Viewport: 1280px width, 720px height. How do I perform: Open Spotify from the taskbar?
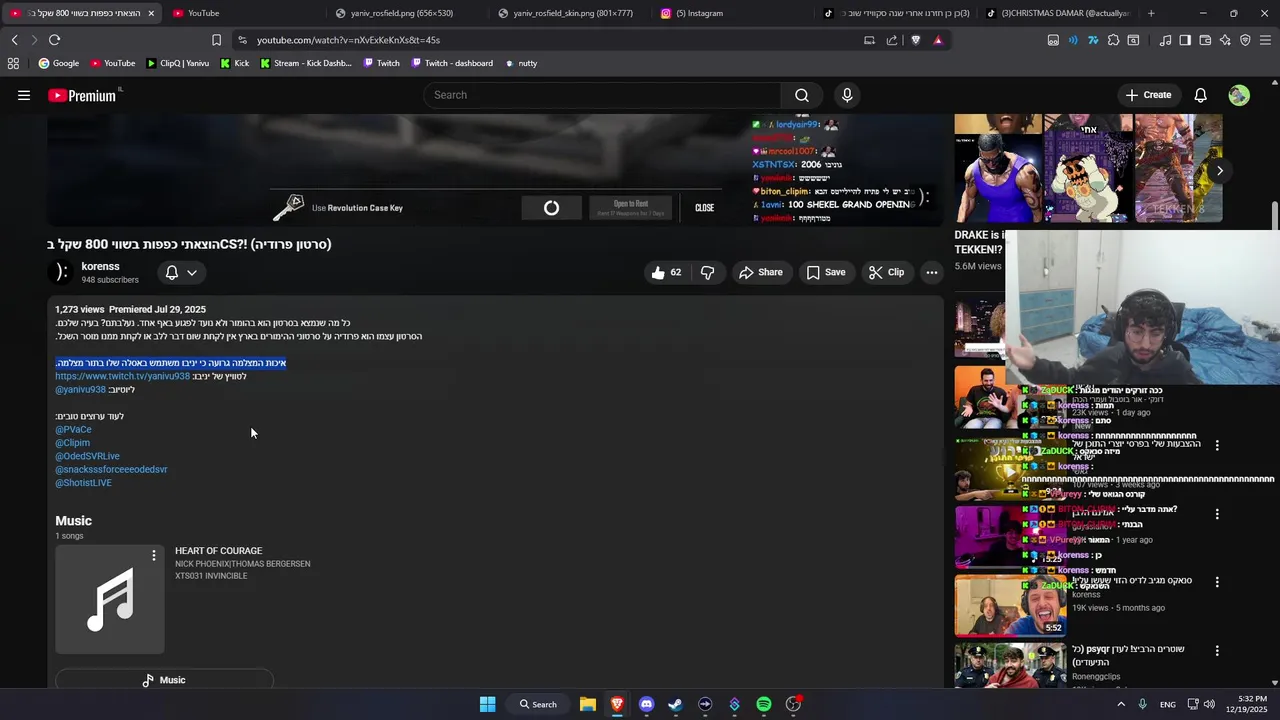pyautogui.click(x=764, y=704)
